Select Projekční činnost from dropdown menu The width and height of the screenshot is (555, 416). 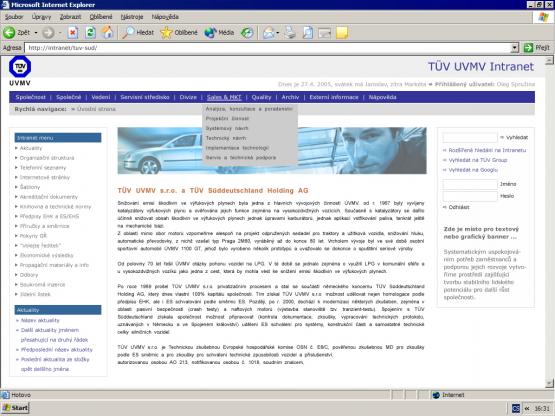(227, 119)
